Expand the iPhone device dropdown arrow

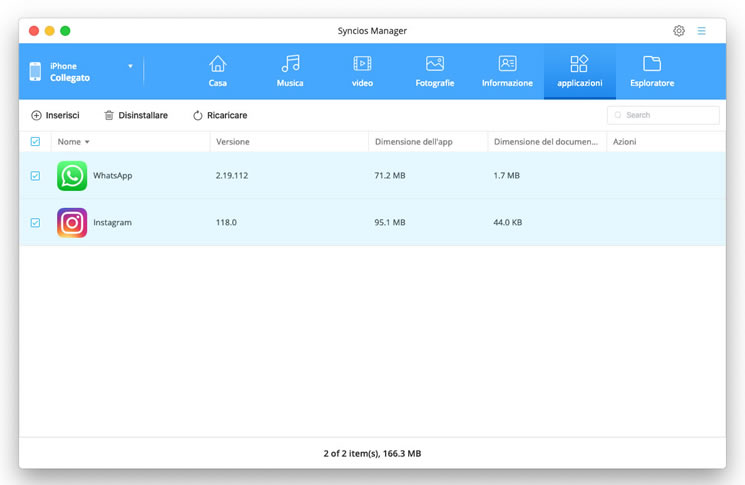click(130, 66)
